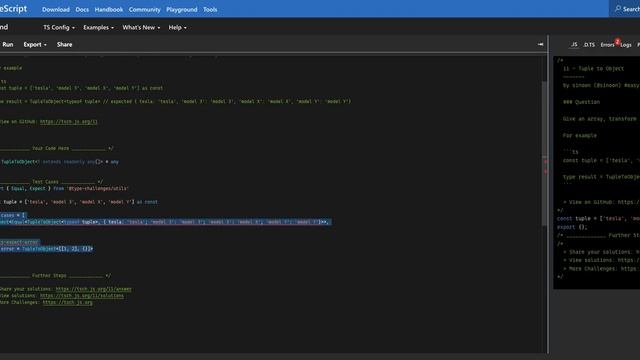Open the TS Config dropdown
Screen dimensions: 640x360
59,27
